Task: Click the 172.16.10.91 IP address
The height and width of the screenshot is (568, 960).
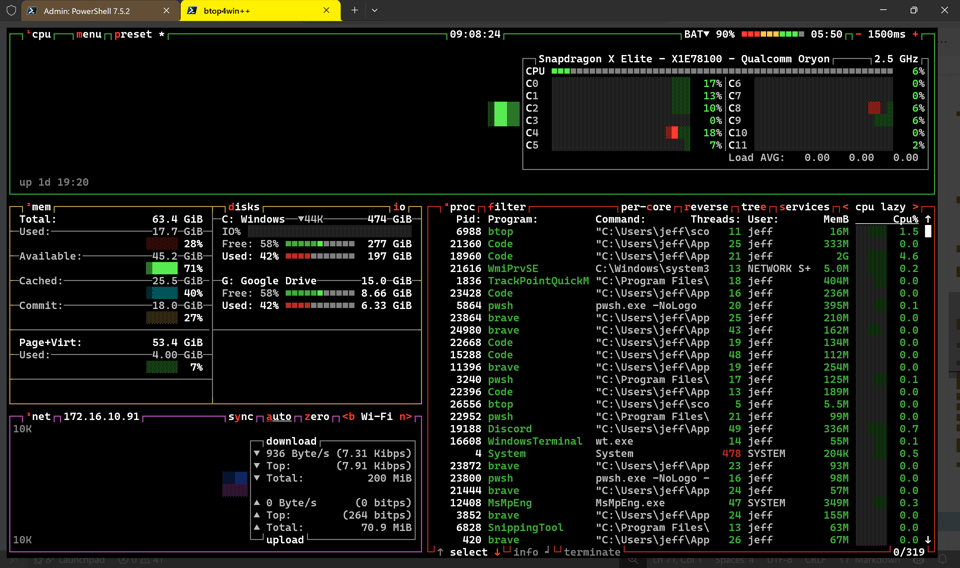Action: 101,416
